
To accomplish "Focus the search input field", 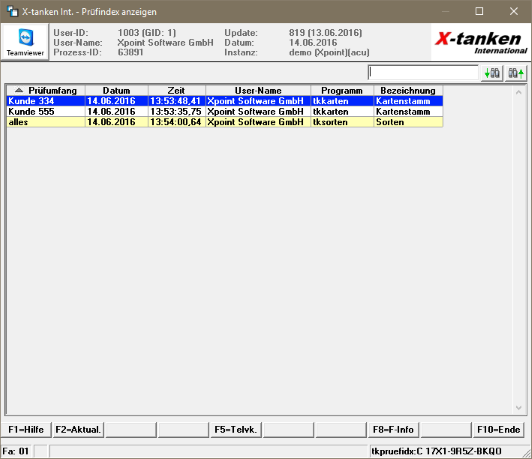I will (x=423, y=73).
